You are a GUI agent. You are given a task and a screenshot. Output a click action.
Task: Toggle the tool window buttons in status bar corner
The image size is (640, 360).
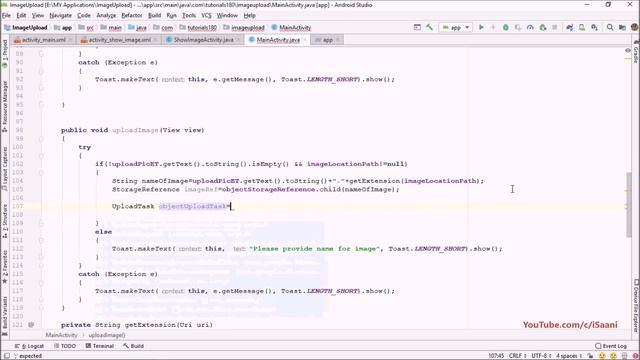[7, 356]
